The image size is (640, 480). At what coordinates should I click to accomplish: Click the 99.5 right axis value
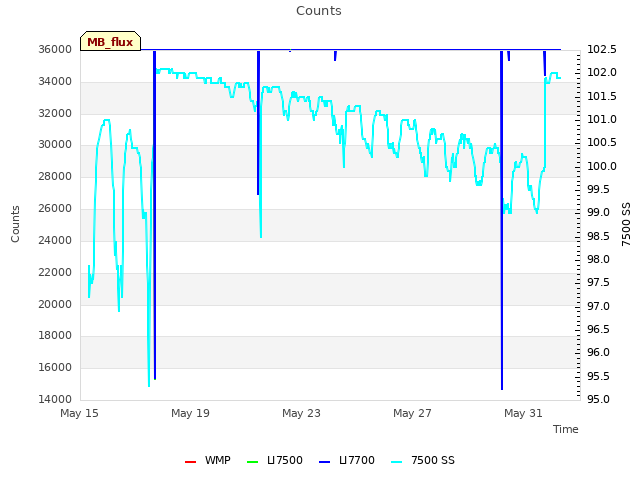click(x=598, y=189)
